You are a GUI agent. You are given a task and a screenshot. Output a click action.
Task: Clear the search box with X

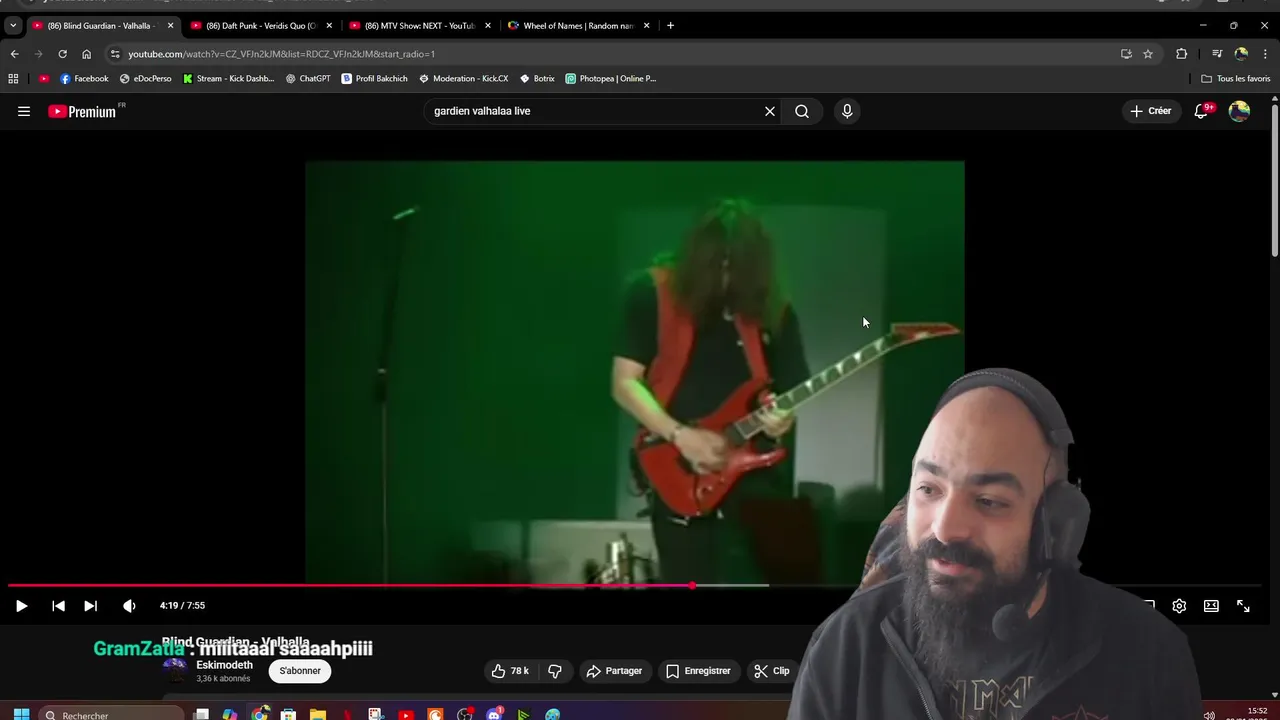(x=770, y=111)
